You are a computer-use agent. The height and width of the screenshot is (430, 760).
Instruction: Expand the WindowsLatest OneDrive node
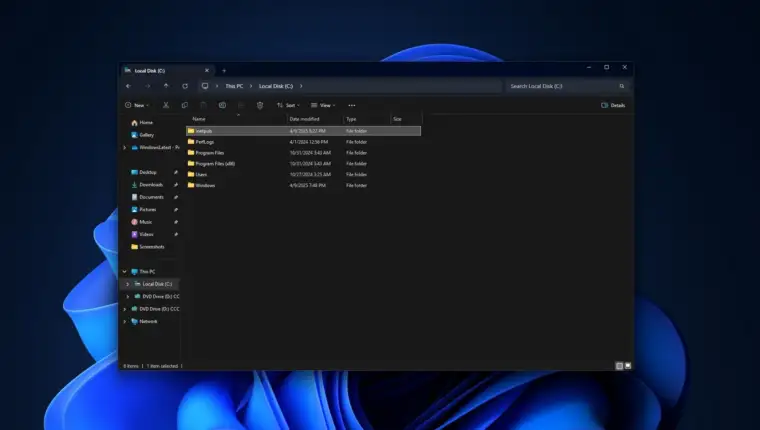tap(125, 147)
